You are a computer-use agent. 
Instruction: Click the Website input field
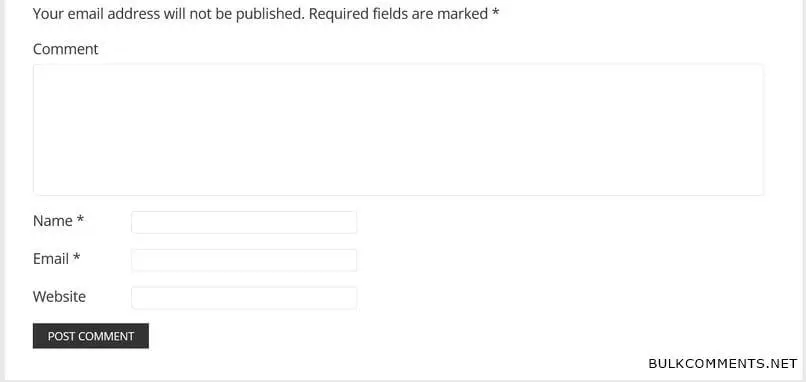pyautogui.click(x=244, y=298)
